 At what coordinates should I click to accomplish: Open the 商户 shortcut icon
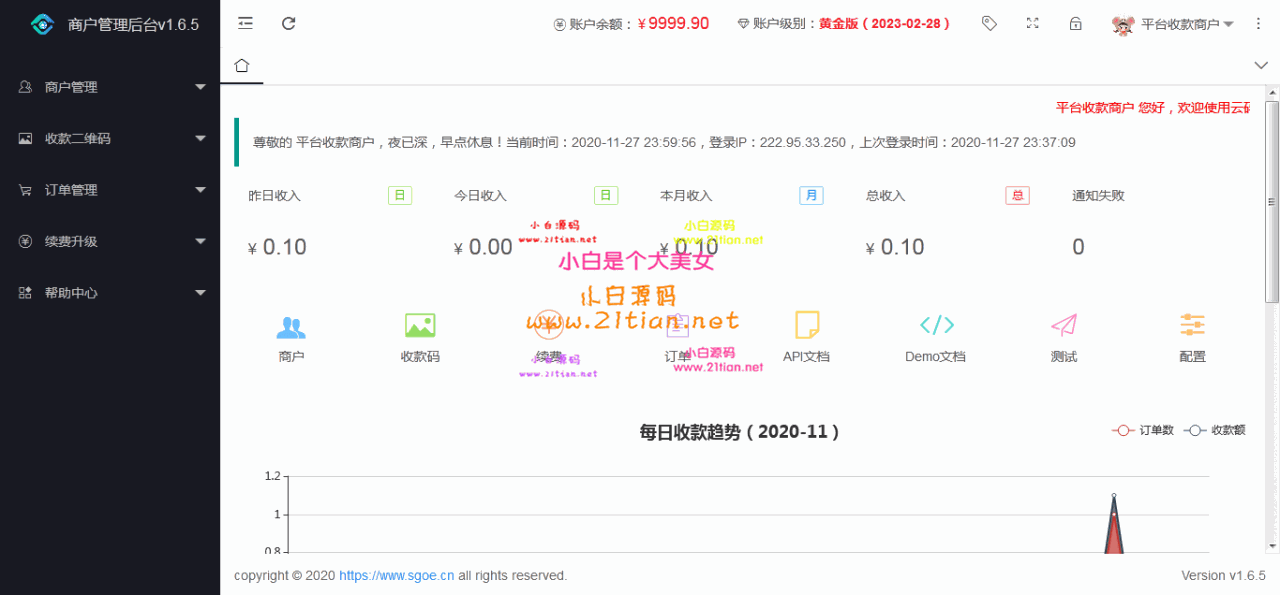click(291, 326)
